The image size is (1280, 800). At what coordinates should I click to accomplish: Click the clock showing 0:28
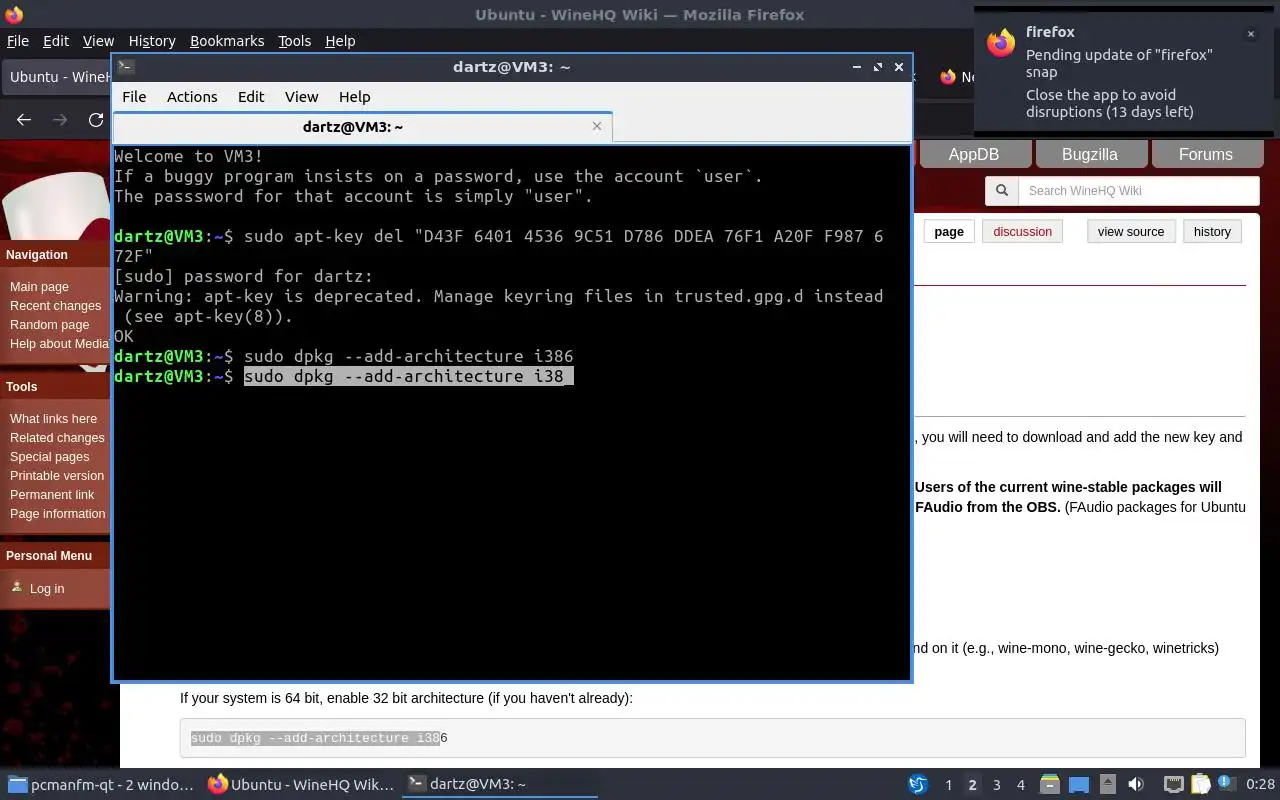click(1260, 785)
